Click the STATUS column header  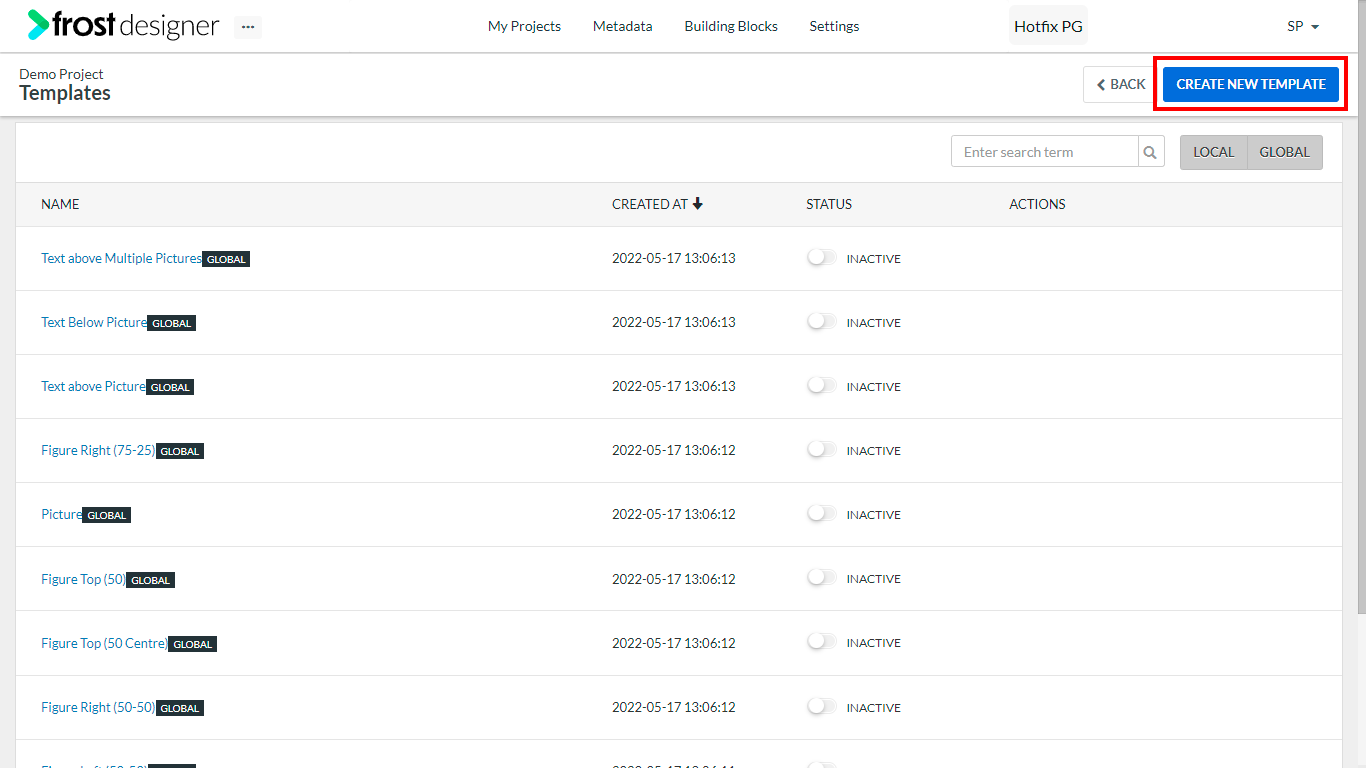tap(829, 204)
